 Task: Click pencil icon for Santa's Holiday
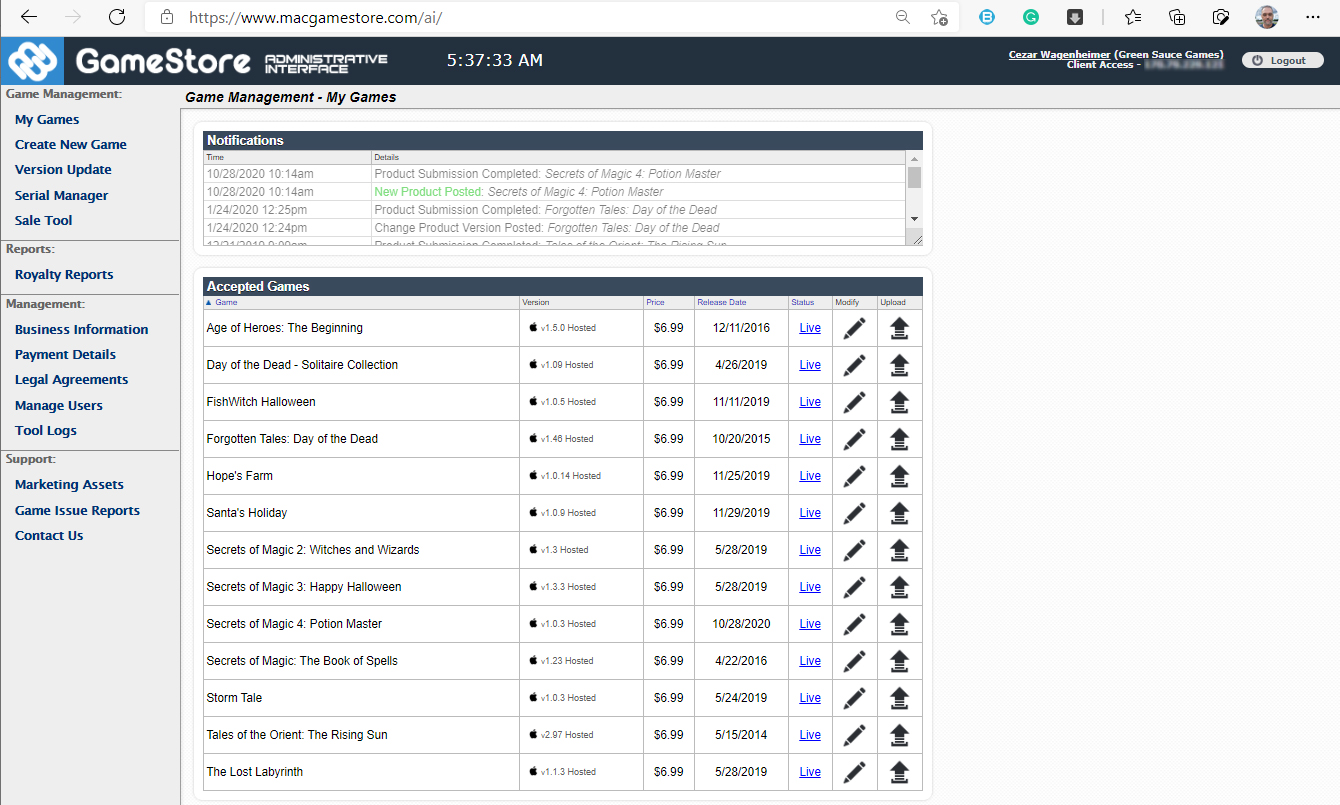(854, 513)
